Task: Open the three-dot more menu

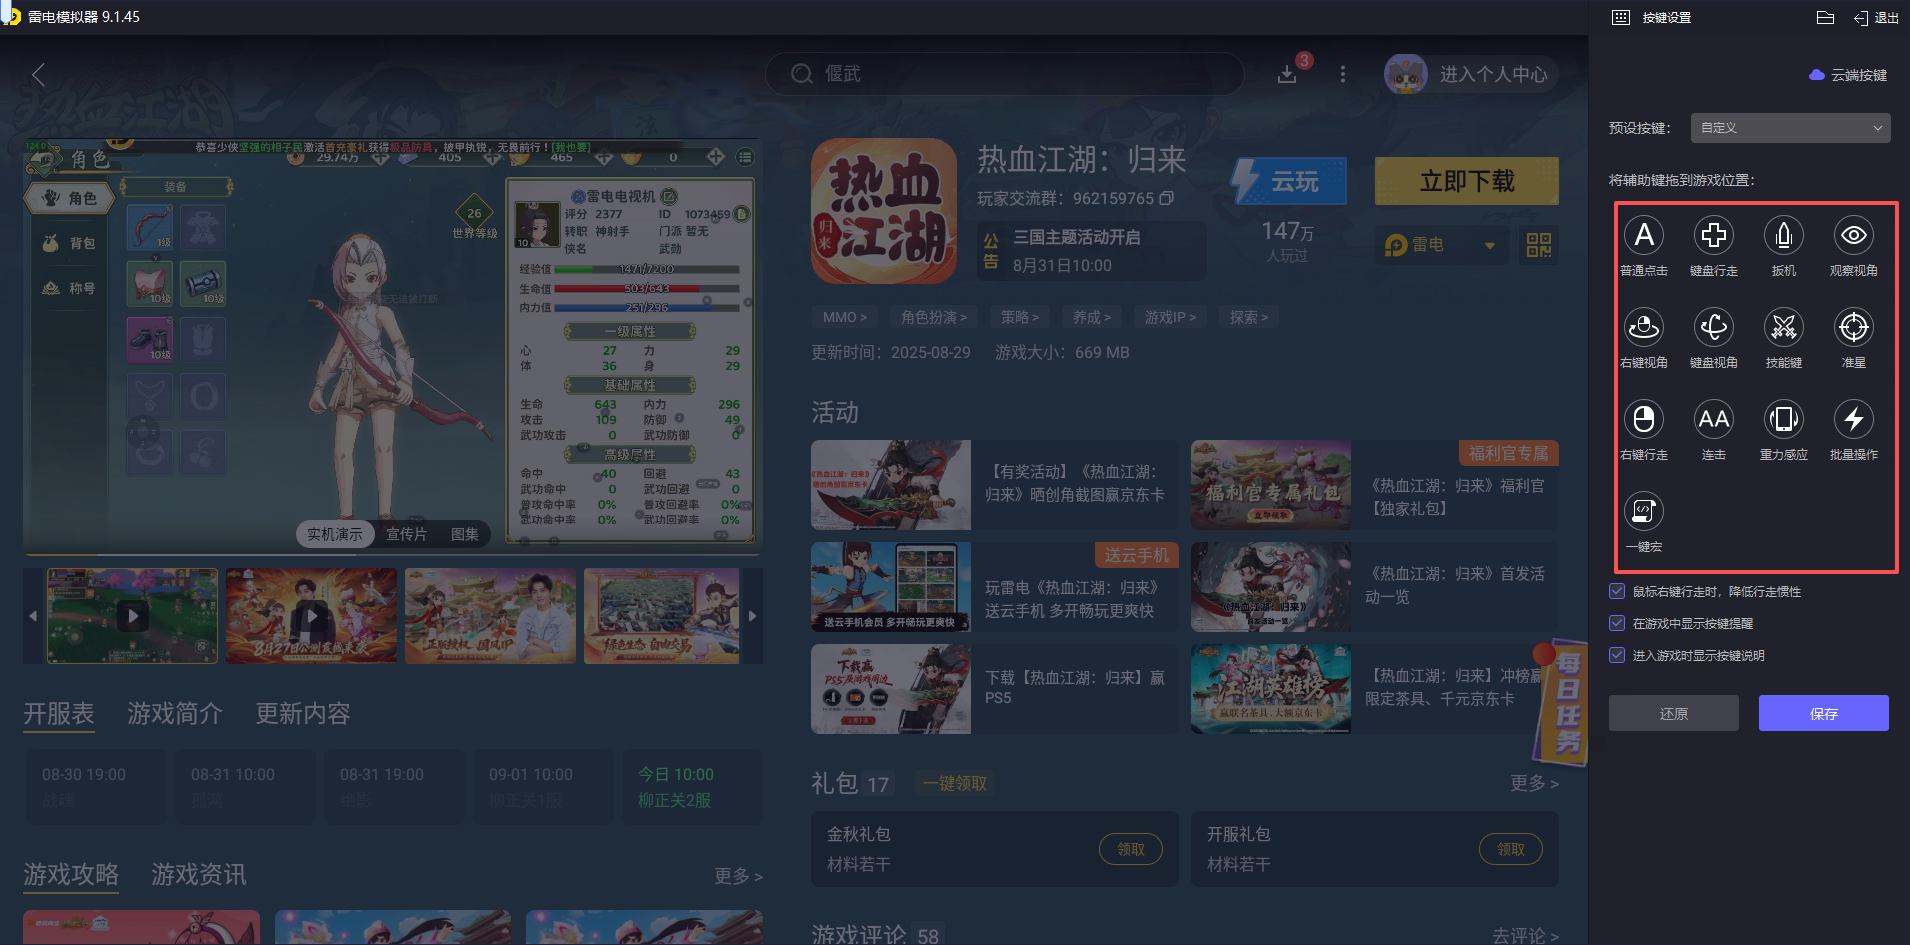Action: pyautogui.click(x=1343, y=74)
